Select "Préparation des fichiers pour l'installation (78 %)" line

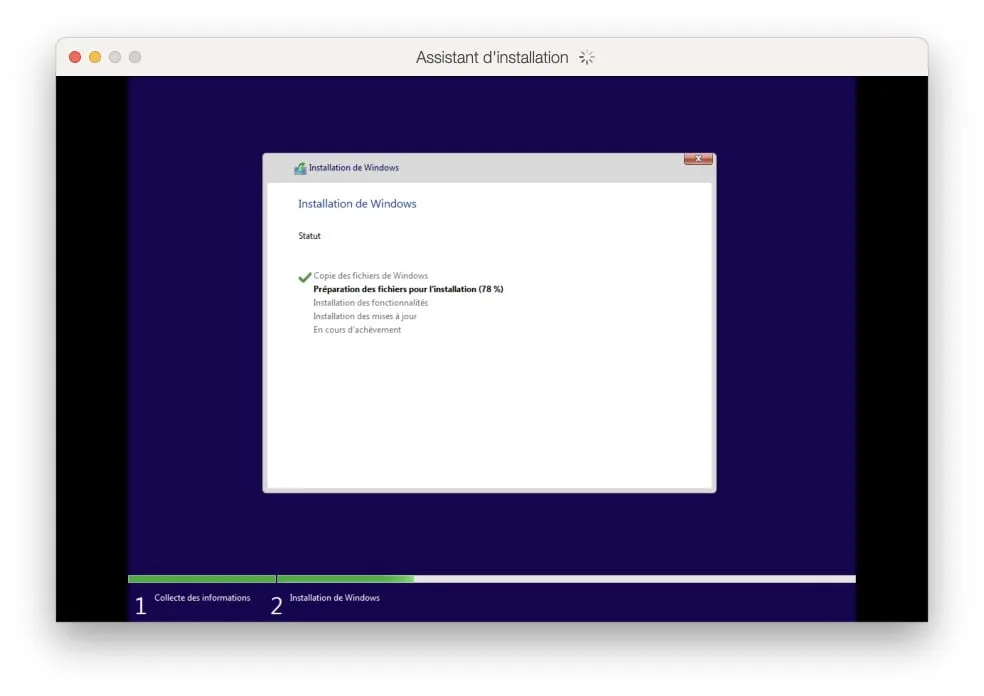[x=408, y=289]
